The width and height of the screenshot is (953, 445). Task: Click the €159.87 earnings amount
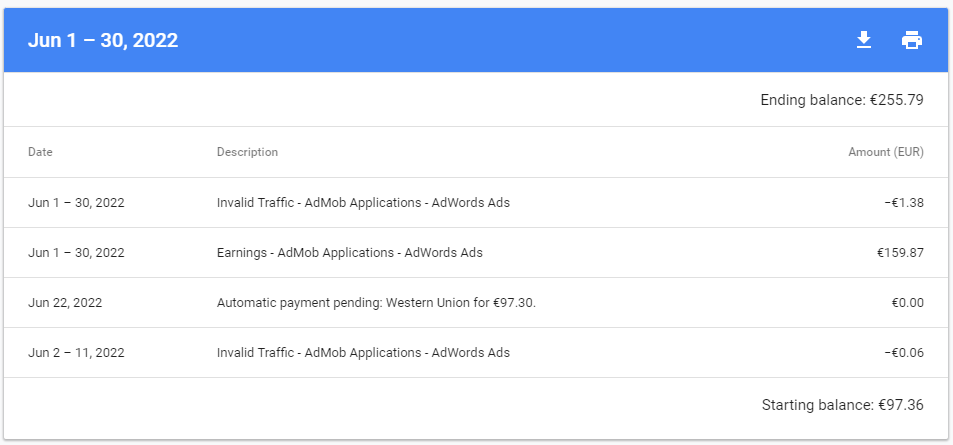click(x=900, y=253)
